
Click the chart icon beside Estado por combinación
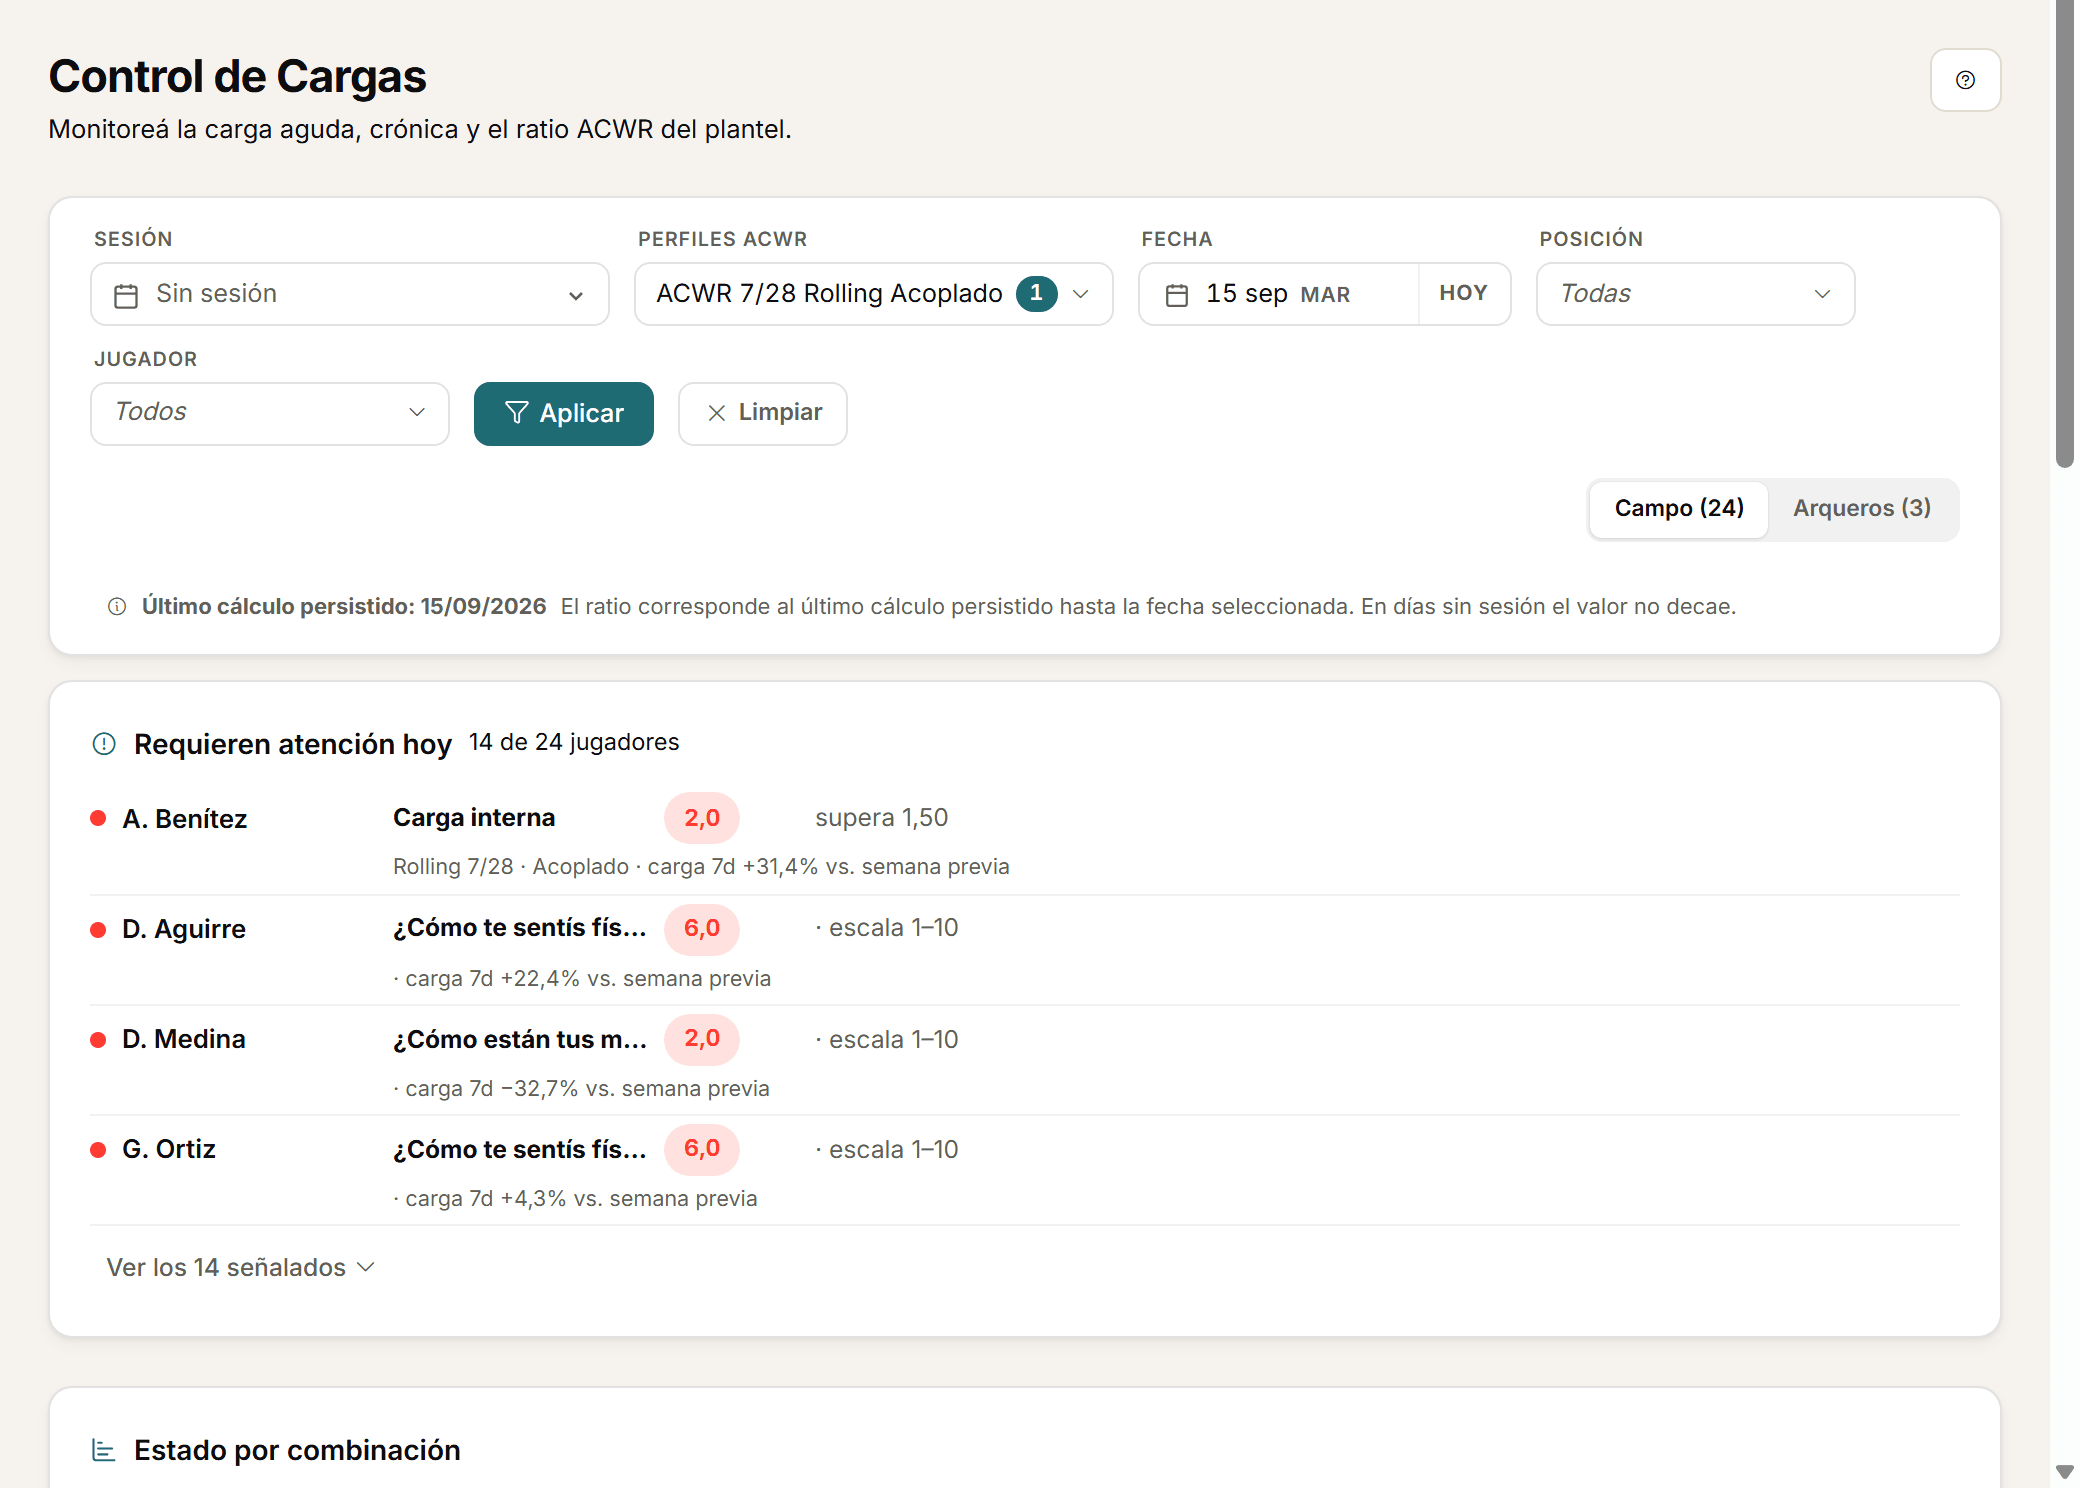(x=104, y=1450)
